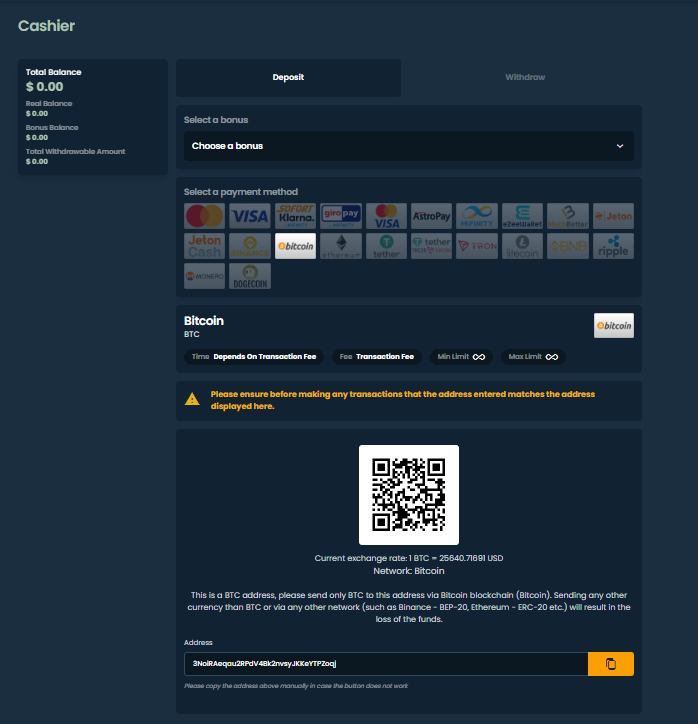The image size is (698, 724).
Task: Choose the standalone VISA payment option
Action: coord(250,216)
